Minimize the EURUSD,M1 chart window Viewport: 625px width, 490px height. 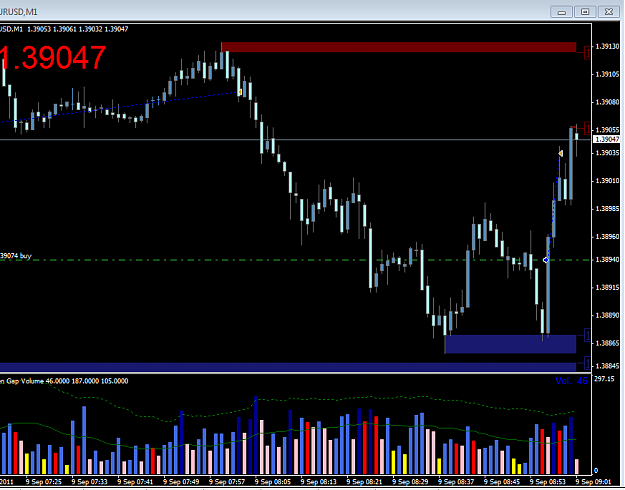(x=562, y=12)
